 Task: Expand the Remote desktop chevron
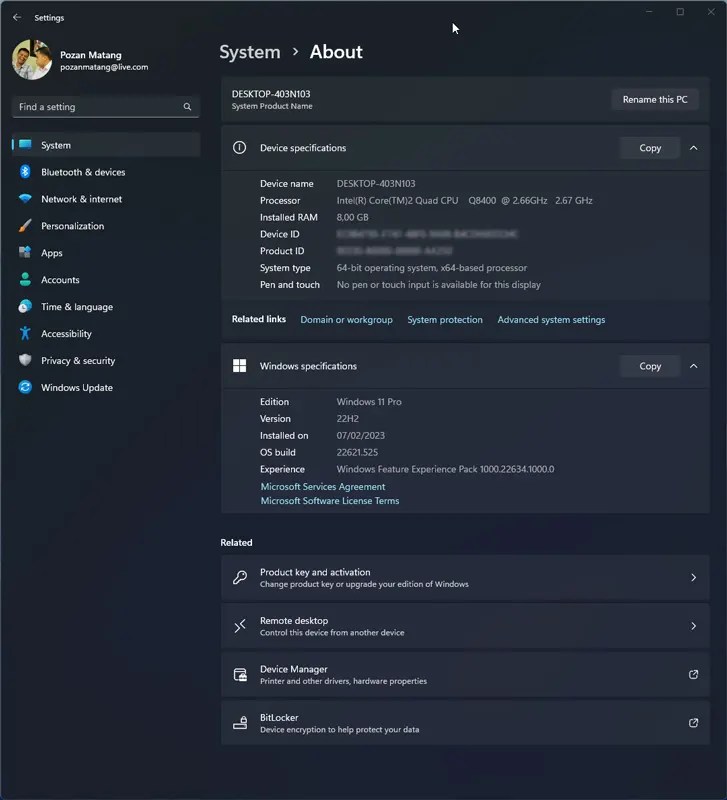point(693,626)
